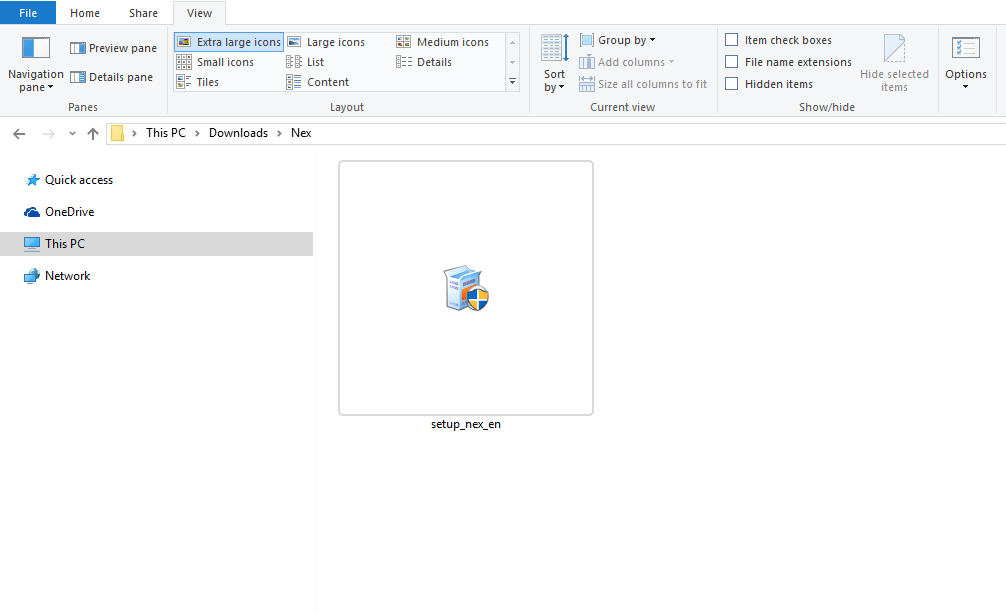Open the Group by dropdown
The height and width of the screenshot is (614, 1006).
click(617, 39)
